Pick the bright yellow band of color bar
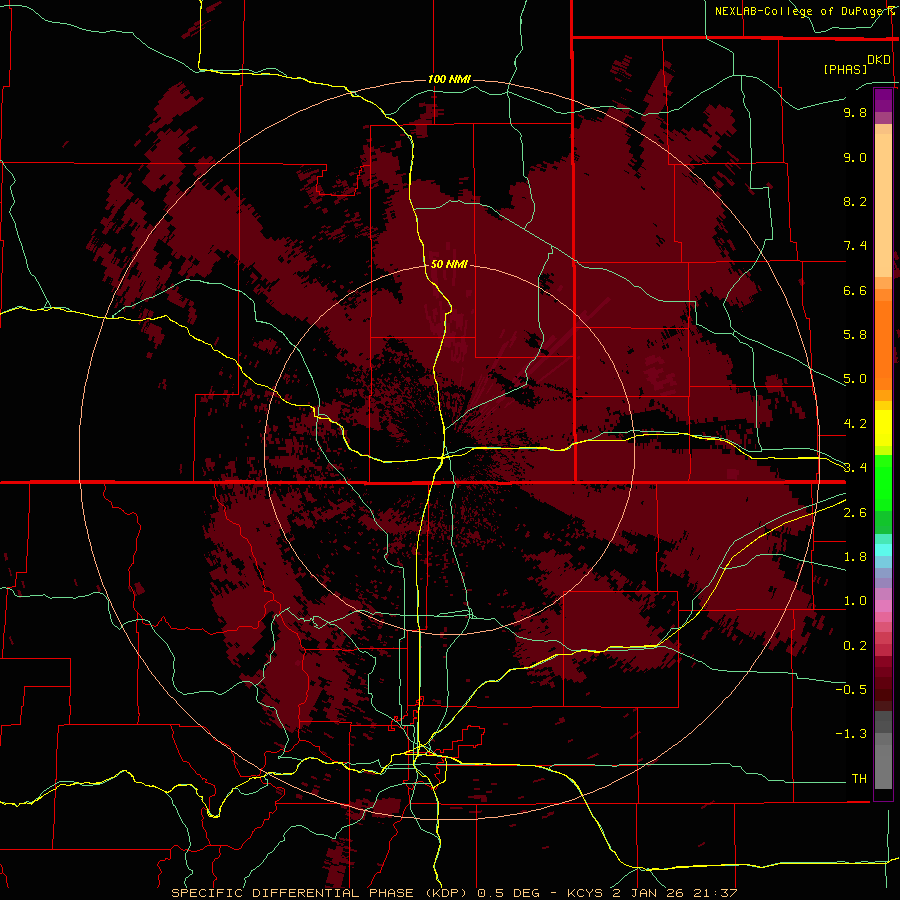 [x=883, y=428]
